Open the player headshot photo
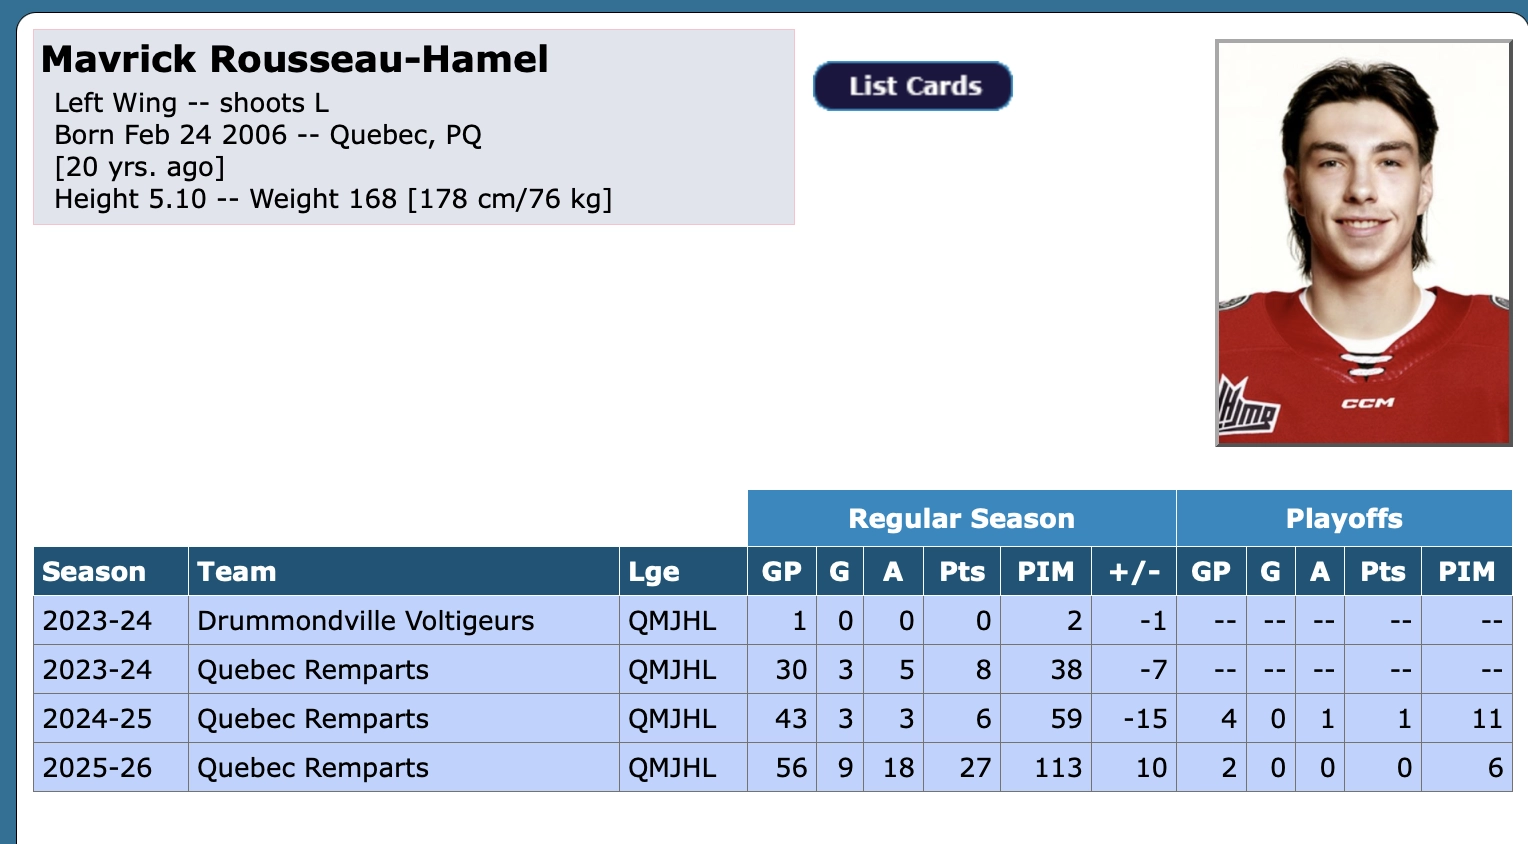Screen dimensions: 1528x844 (x=1363, y=243)
